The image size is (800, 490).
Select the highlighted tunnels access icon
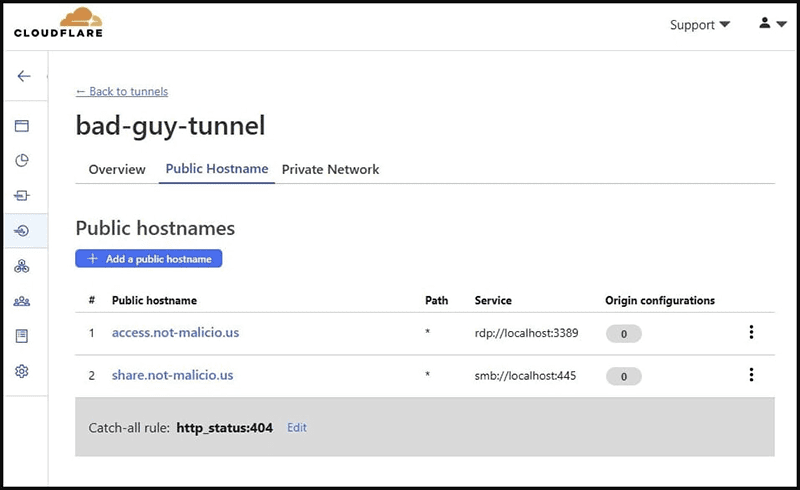tap(21, 231)
